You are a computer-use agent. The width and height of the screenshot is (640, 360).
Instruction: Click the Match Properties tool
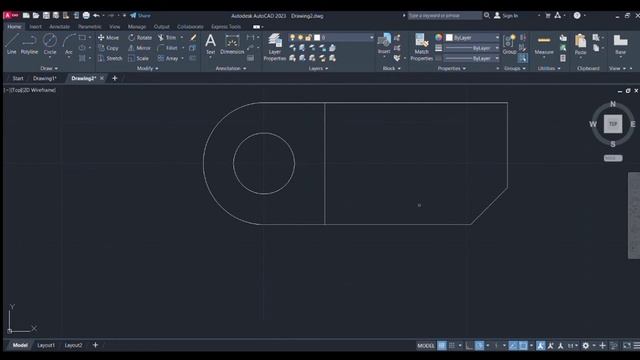[x=421, y=47]
